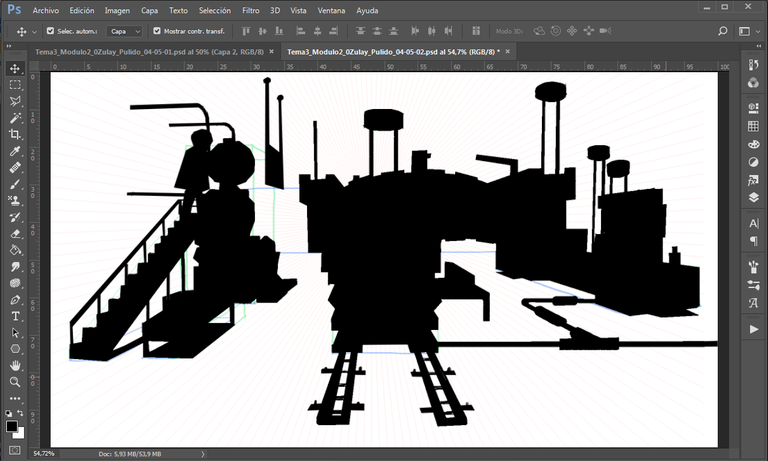Viewport: 768px width, 461px height.
Task: Open the Paragraph panel icon
Action: click(753, 241)
